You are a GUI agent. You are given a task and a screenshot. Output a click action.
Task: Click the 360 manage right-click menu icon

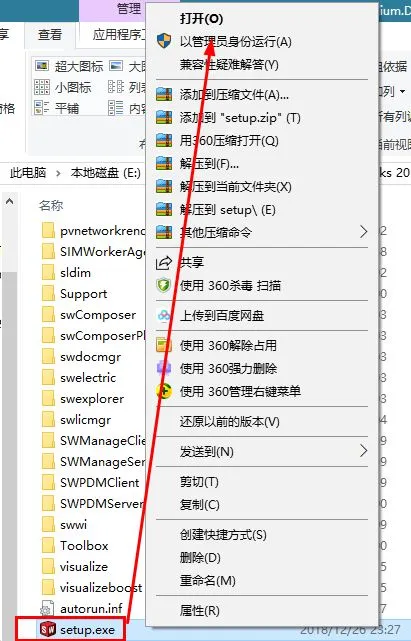click(164, 391)
